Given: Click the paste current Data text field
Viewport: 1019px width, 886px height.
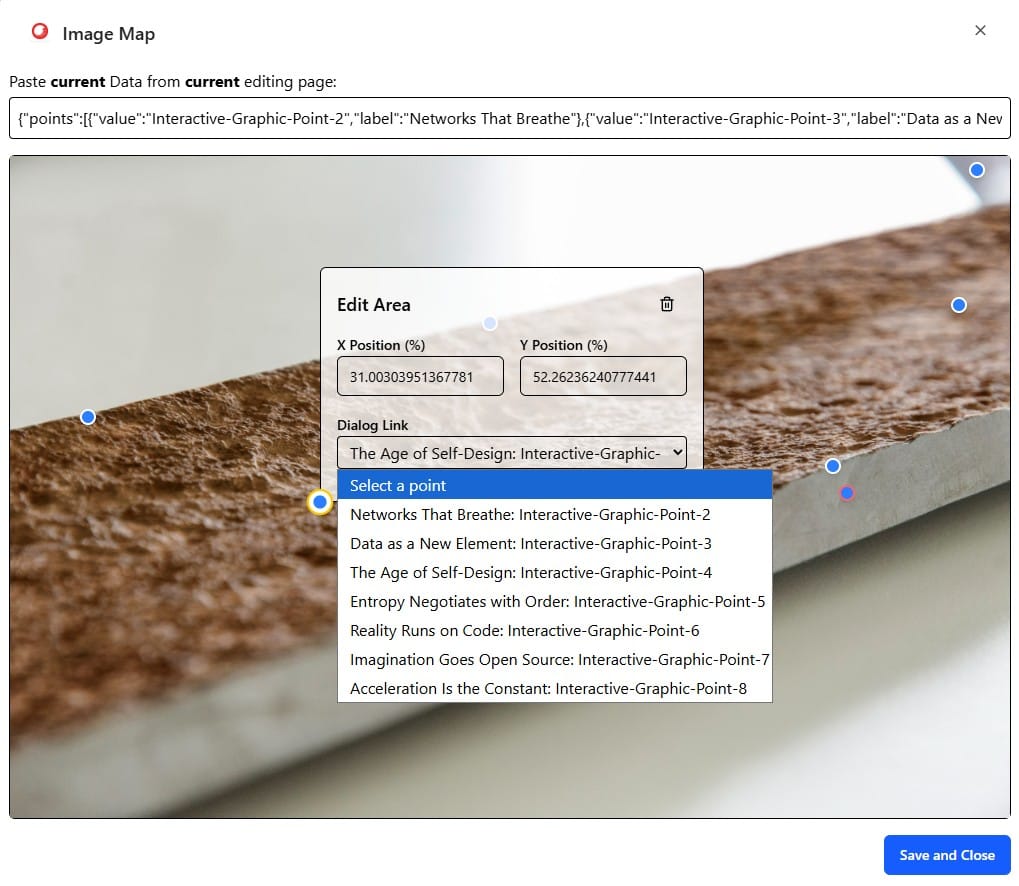Looking at the screenshot, I should pos(509,118).
